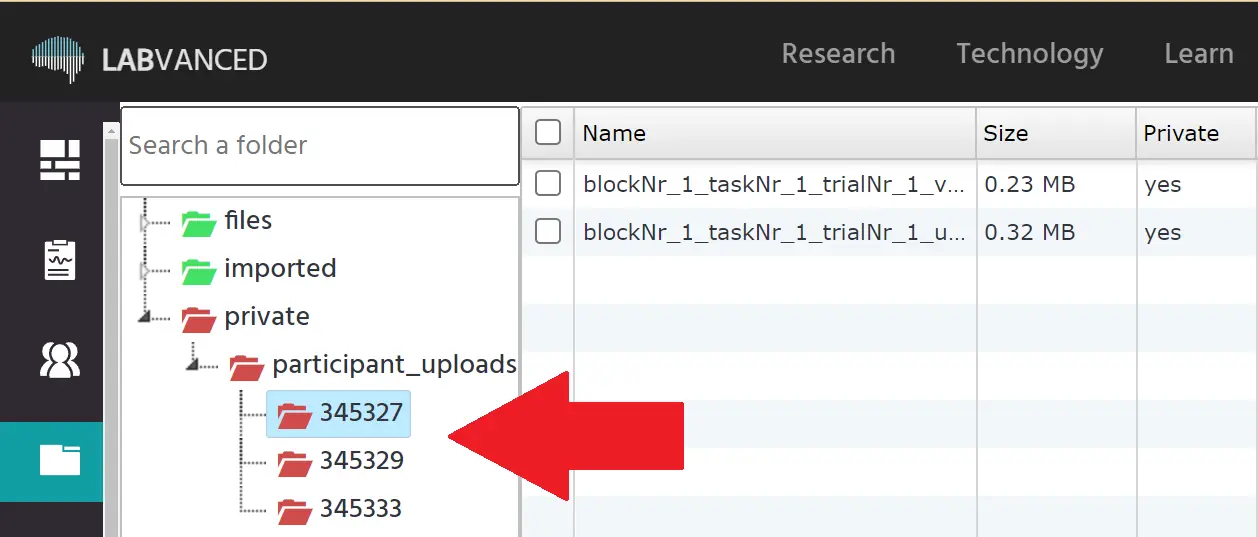Focus the Search a folder field
Screen dimensions: 1258x537
(x=320, y=145)
